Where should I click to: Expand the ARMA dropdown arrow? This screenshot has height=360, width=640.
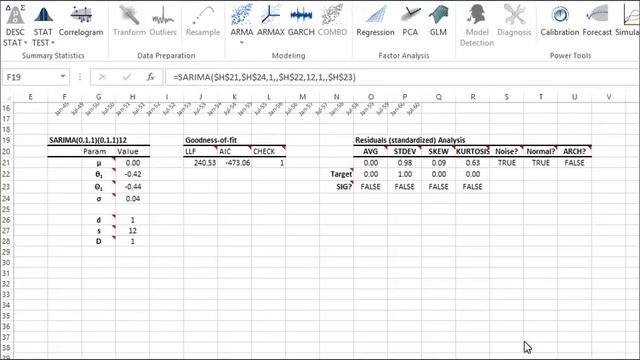(242, 42)
